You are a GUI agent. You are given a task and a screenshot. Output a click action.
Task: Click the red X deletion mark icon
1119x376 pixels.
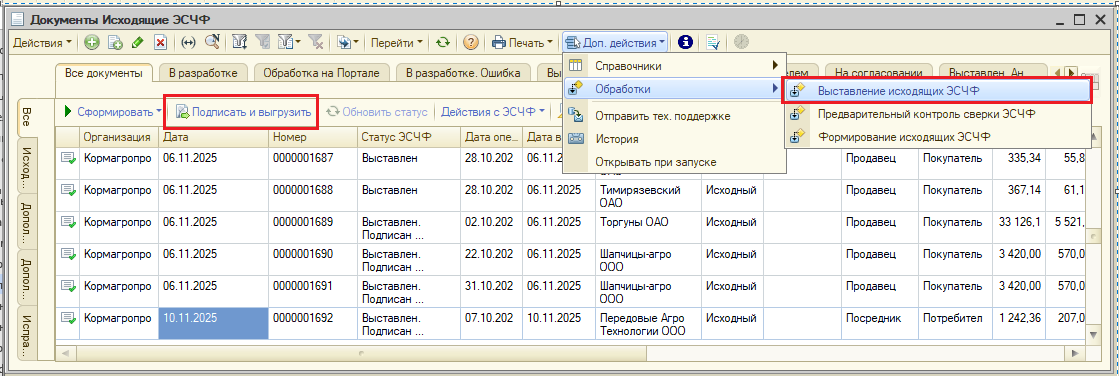pyautogui.click(x=161, y=43)
